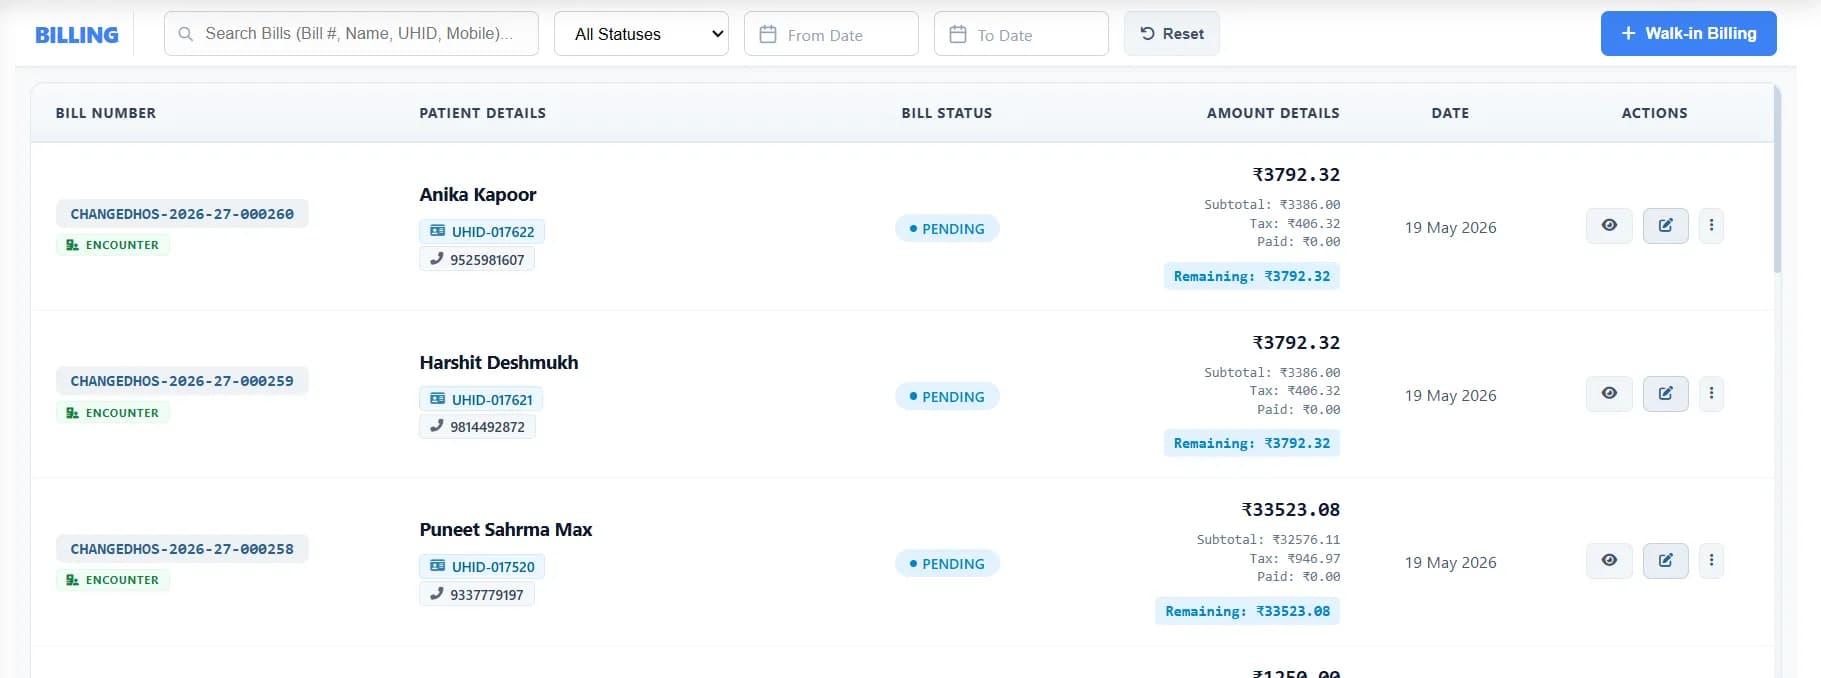This screenshot has height=678, width=1821.
Task: Click phone icon next to 9814492872
Action: pos(436,426)
